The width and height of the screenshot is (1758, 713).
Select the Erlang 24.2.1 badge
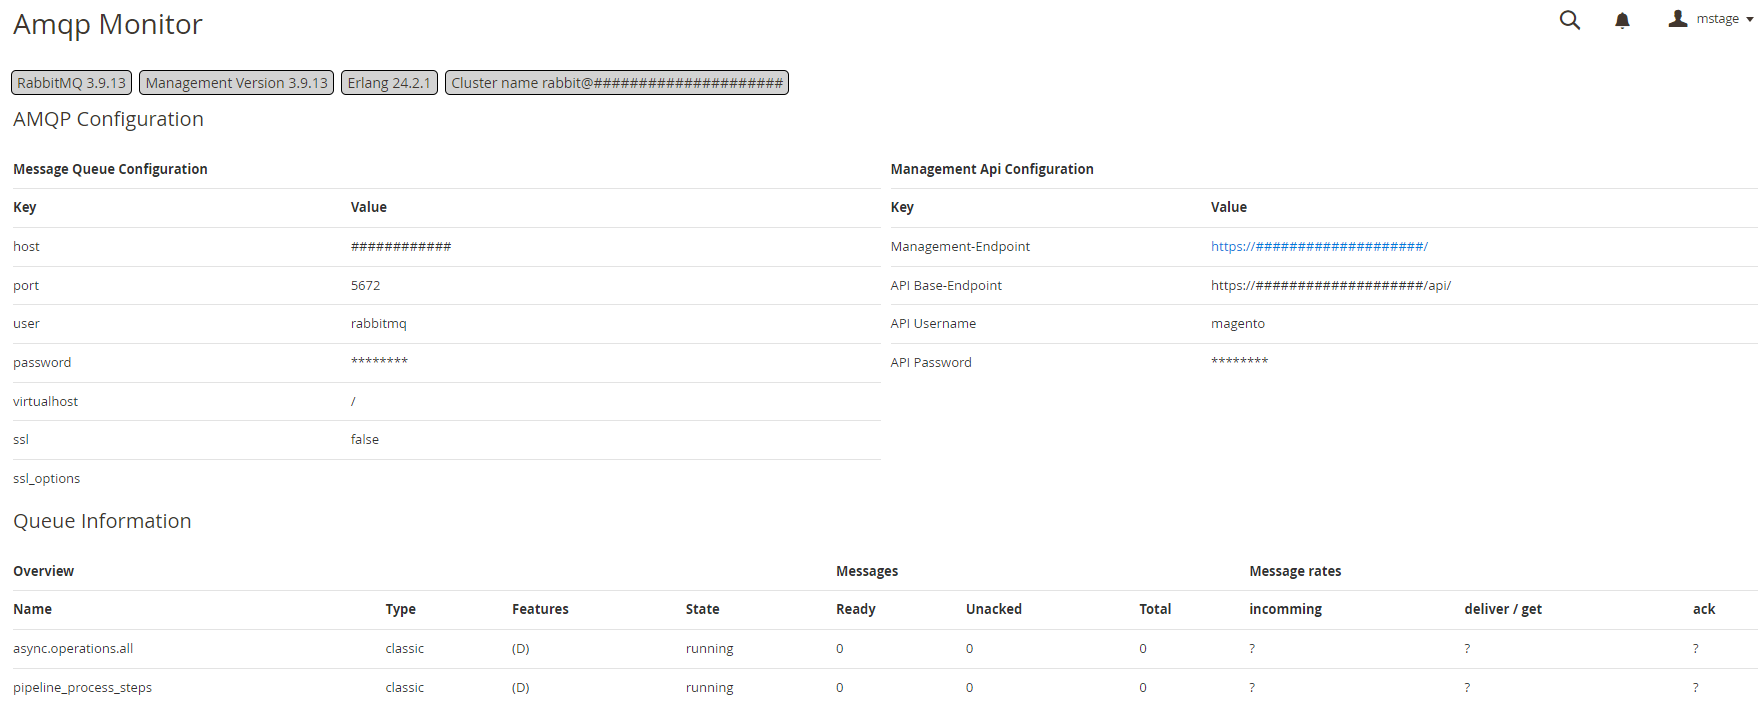point(389,83)
